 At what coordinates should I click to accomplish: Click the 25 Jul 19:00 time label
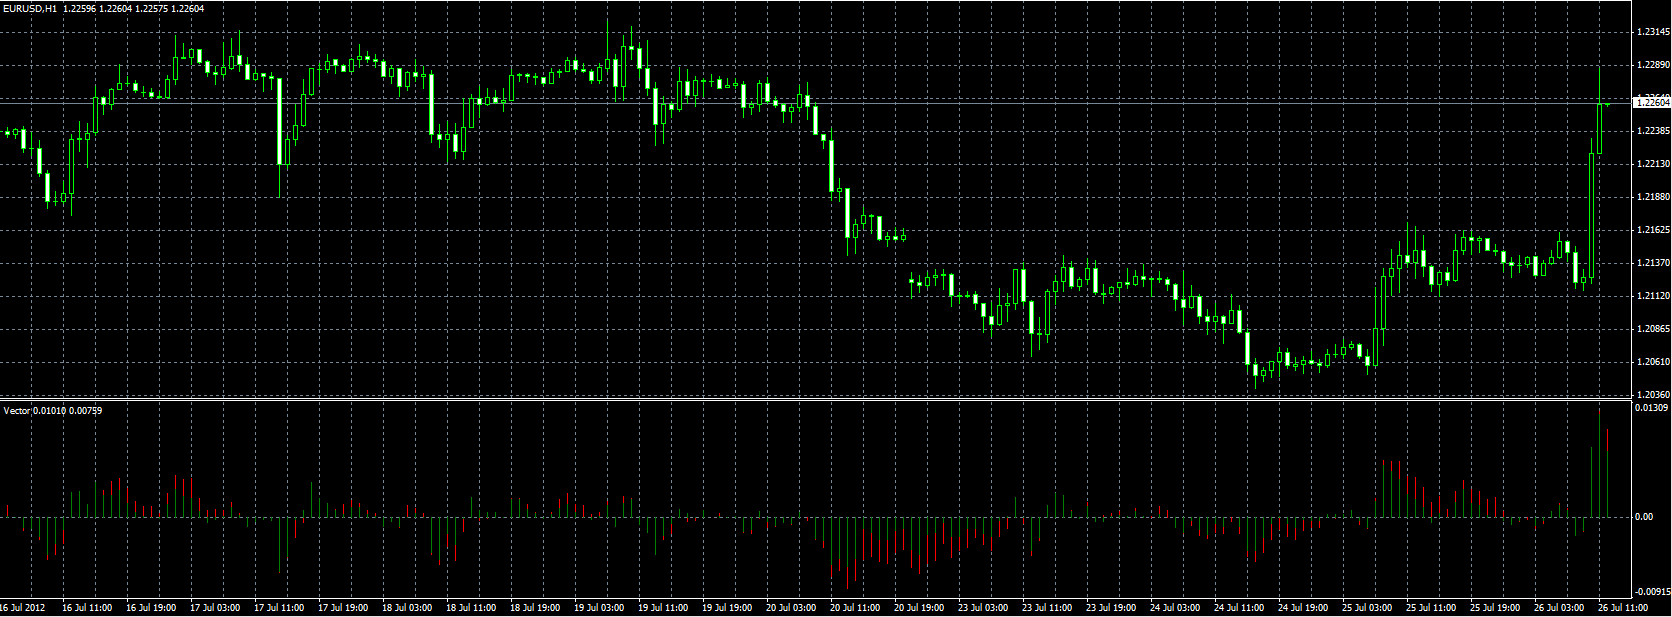(1495, 607)
